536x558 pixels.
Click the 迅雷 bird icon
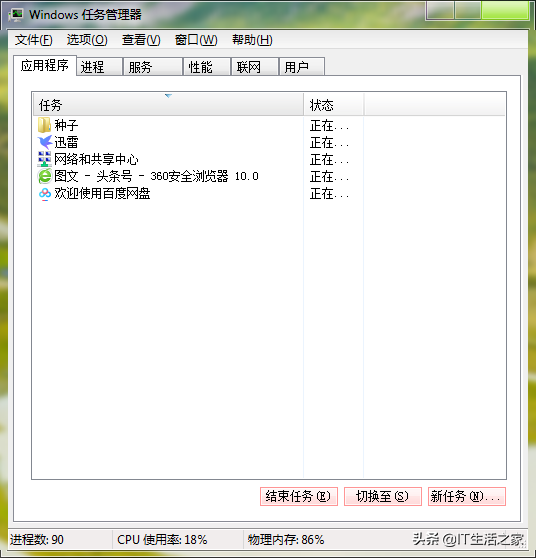(45, 142)
